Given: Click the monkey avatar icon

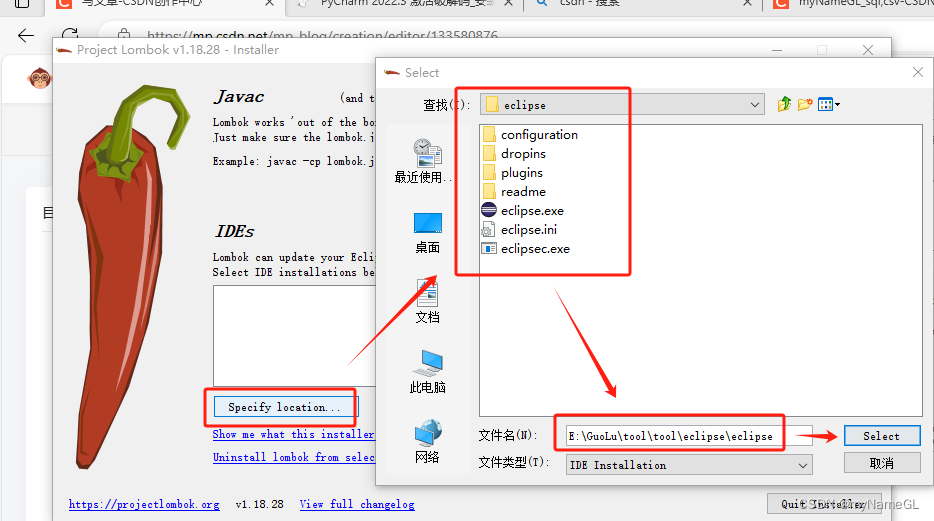Looking at the screenshot, I should tap(40, 78).
